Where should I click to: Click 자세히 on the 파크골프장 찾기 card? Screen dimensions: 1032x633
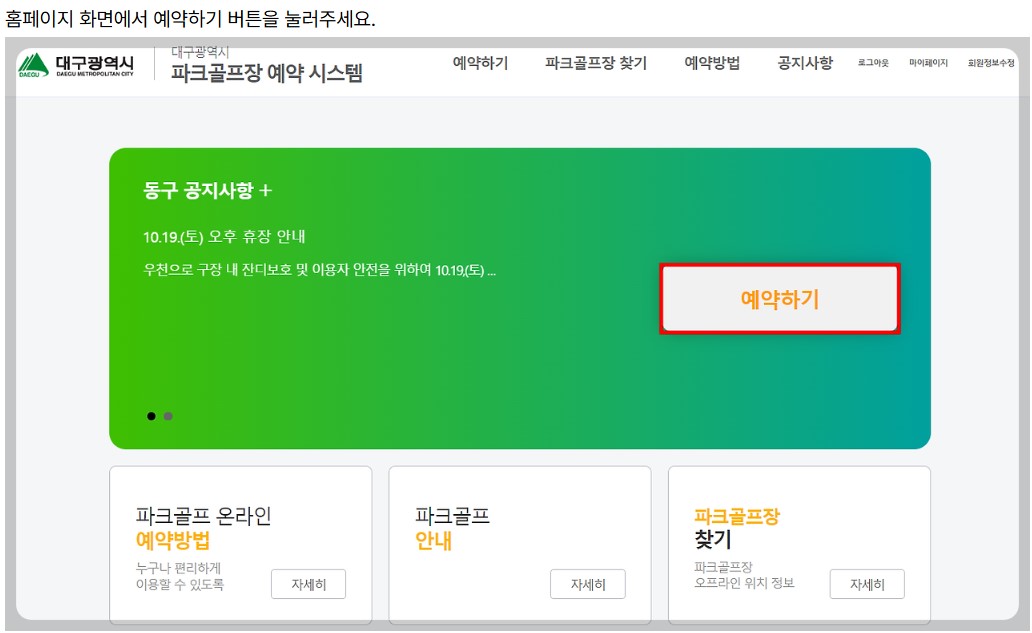(x=866, y=584)
